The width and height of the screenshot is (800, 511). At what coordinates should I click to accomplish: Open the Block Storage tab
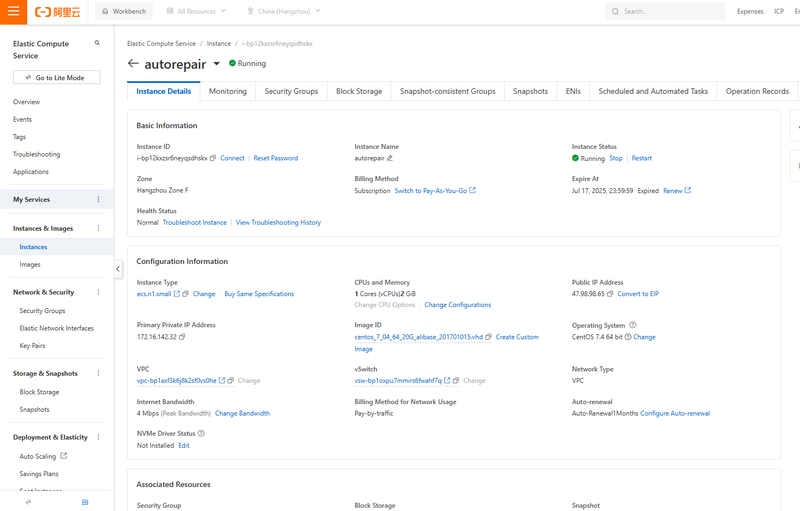click(359, 91)
